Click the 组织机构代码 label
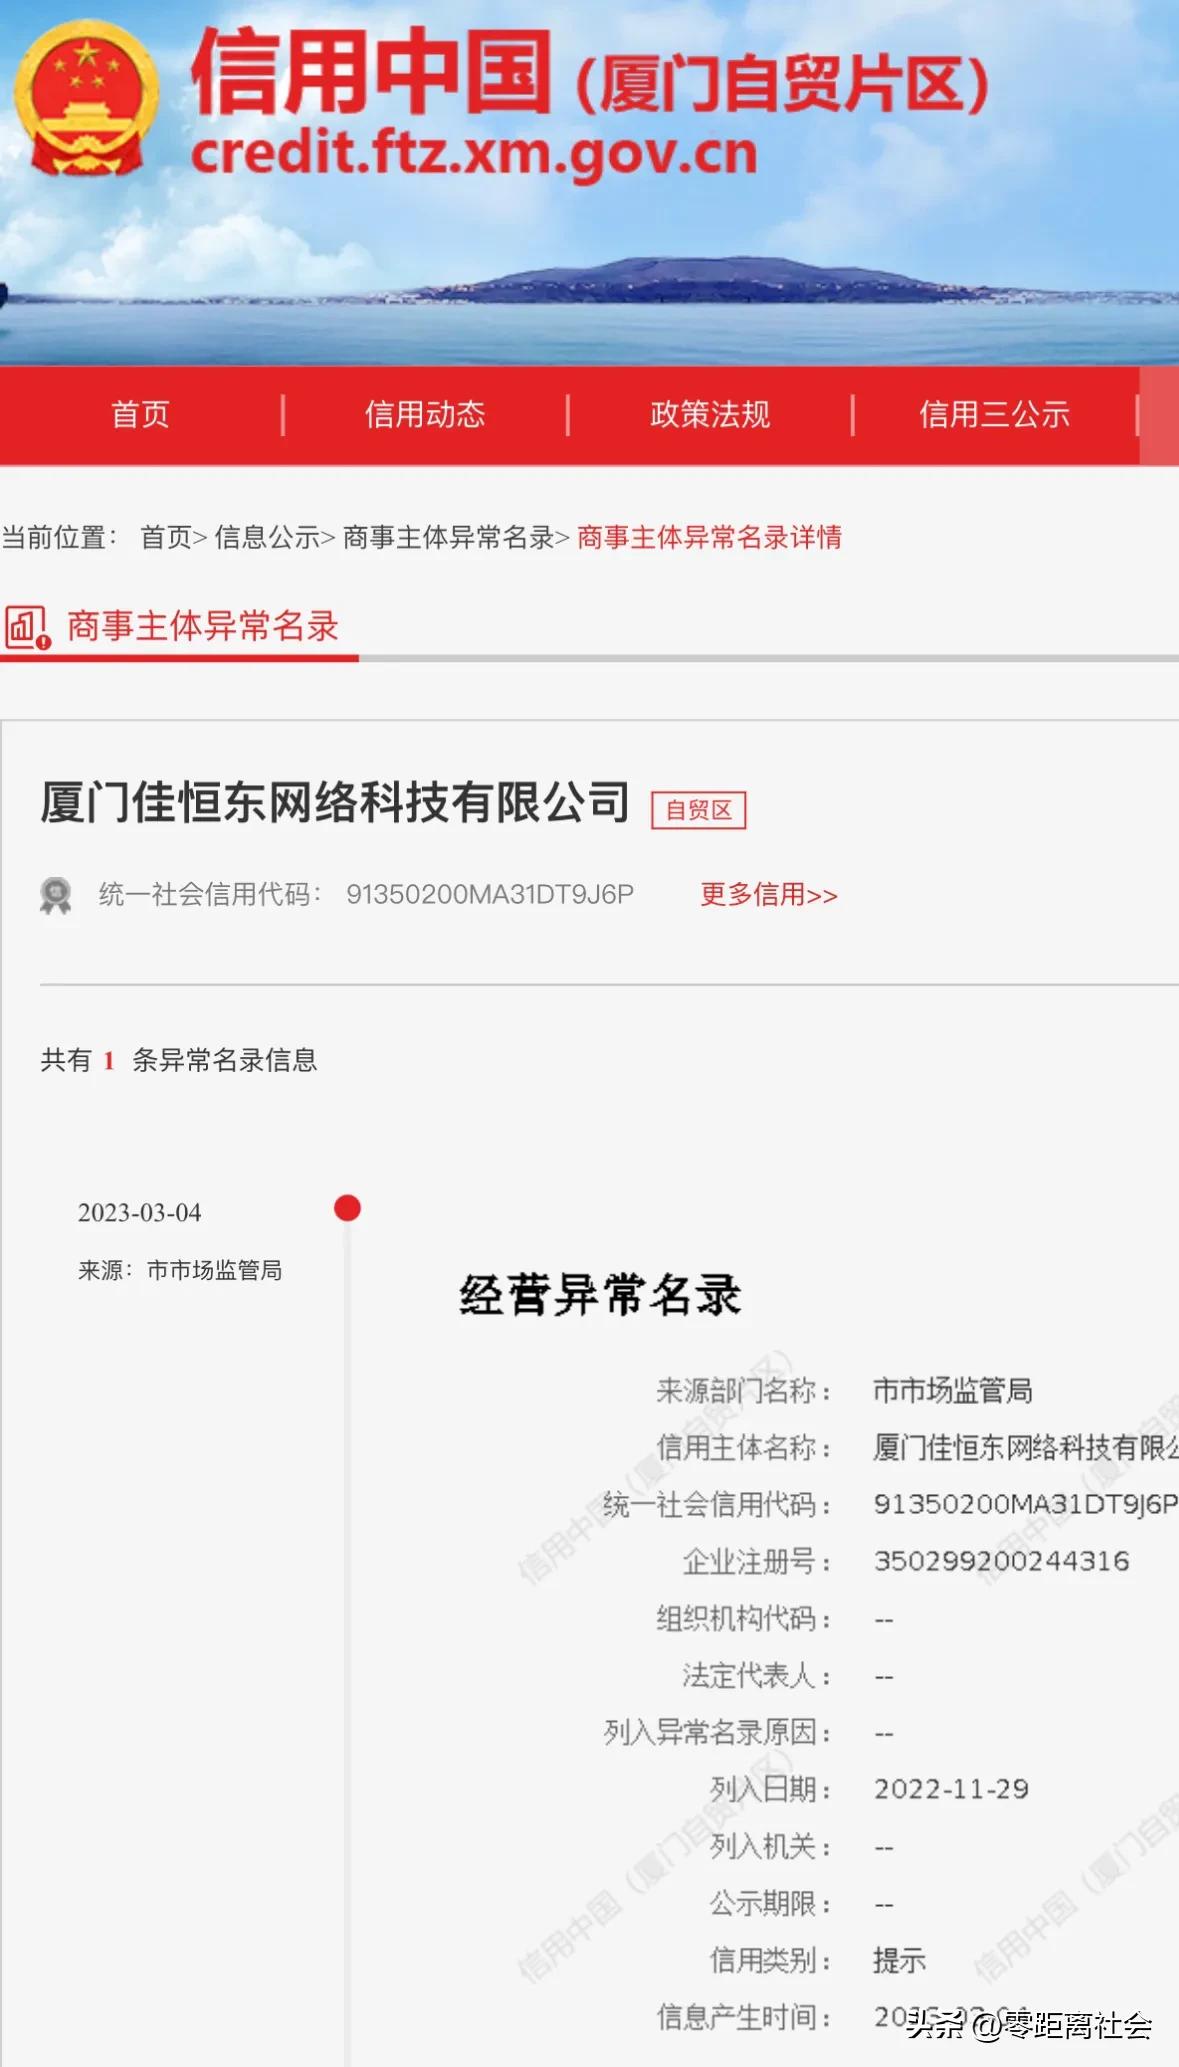This screenshot has width=1179, height=2067. tap(744, 1618)
